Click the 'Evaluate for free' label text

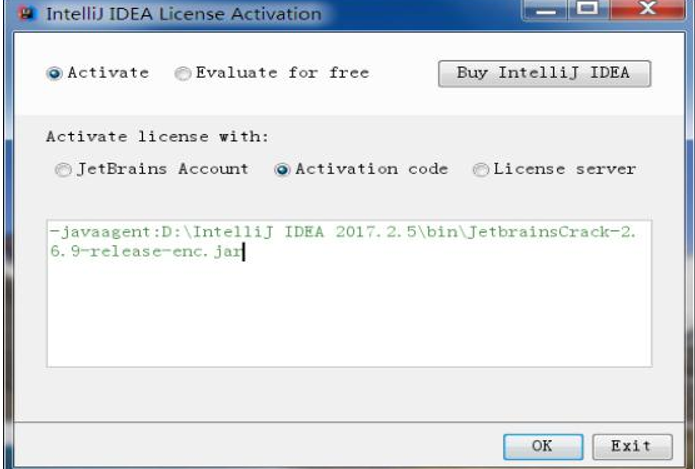tap(282, 73)
